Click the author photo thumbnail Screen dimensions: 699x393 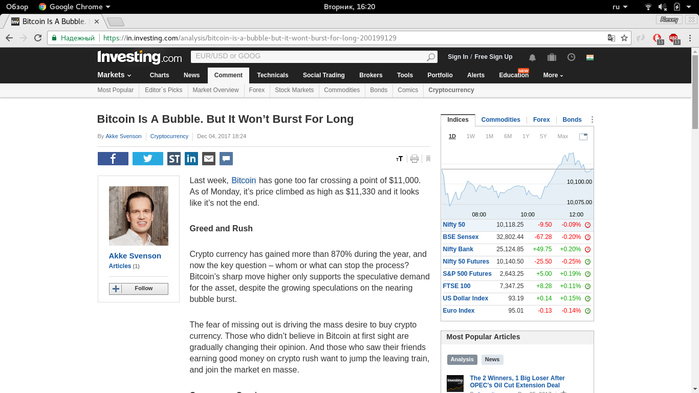click(x=139, y=216)
